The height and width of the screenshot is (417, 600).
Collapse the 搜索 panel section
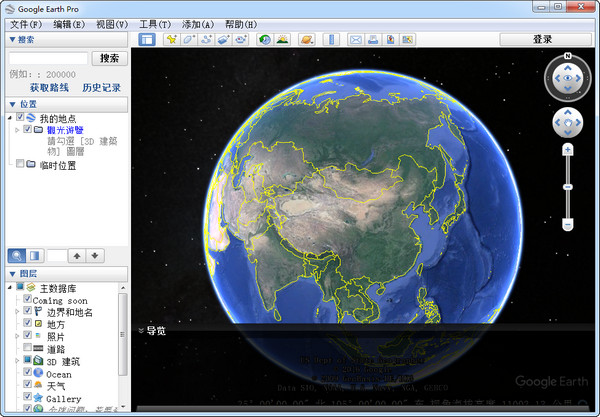click(x=12, y=40)
